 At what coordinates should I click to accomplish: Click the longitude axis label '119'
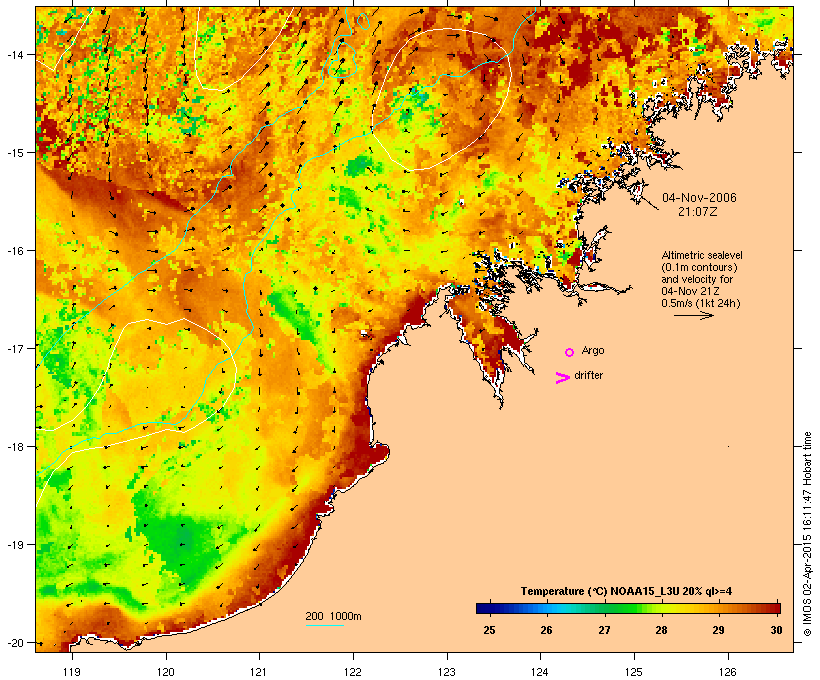(x=72, y=672)
